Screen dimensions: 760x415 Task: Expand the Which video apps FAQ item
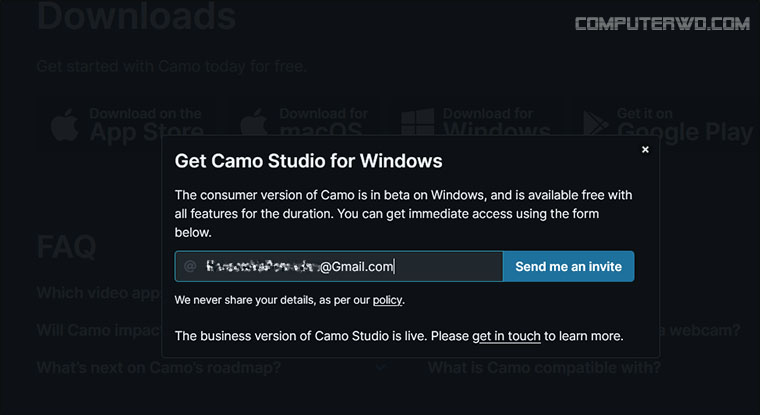pos(99,292)
